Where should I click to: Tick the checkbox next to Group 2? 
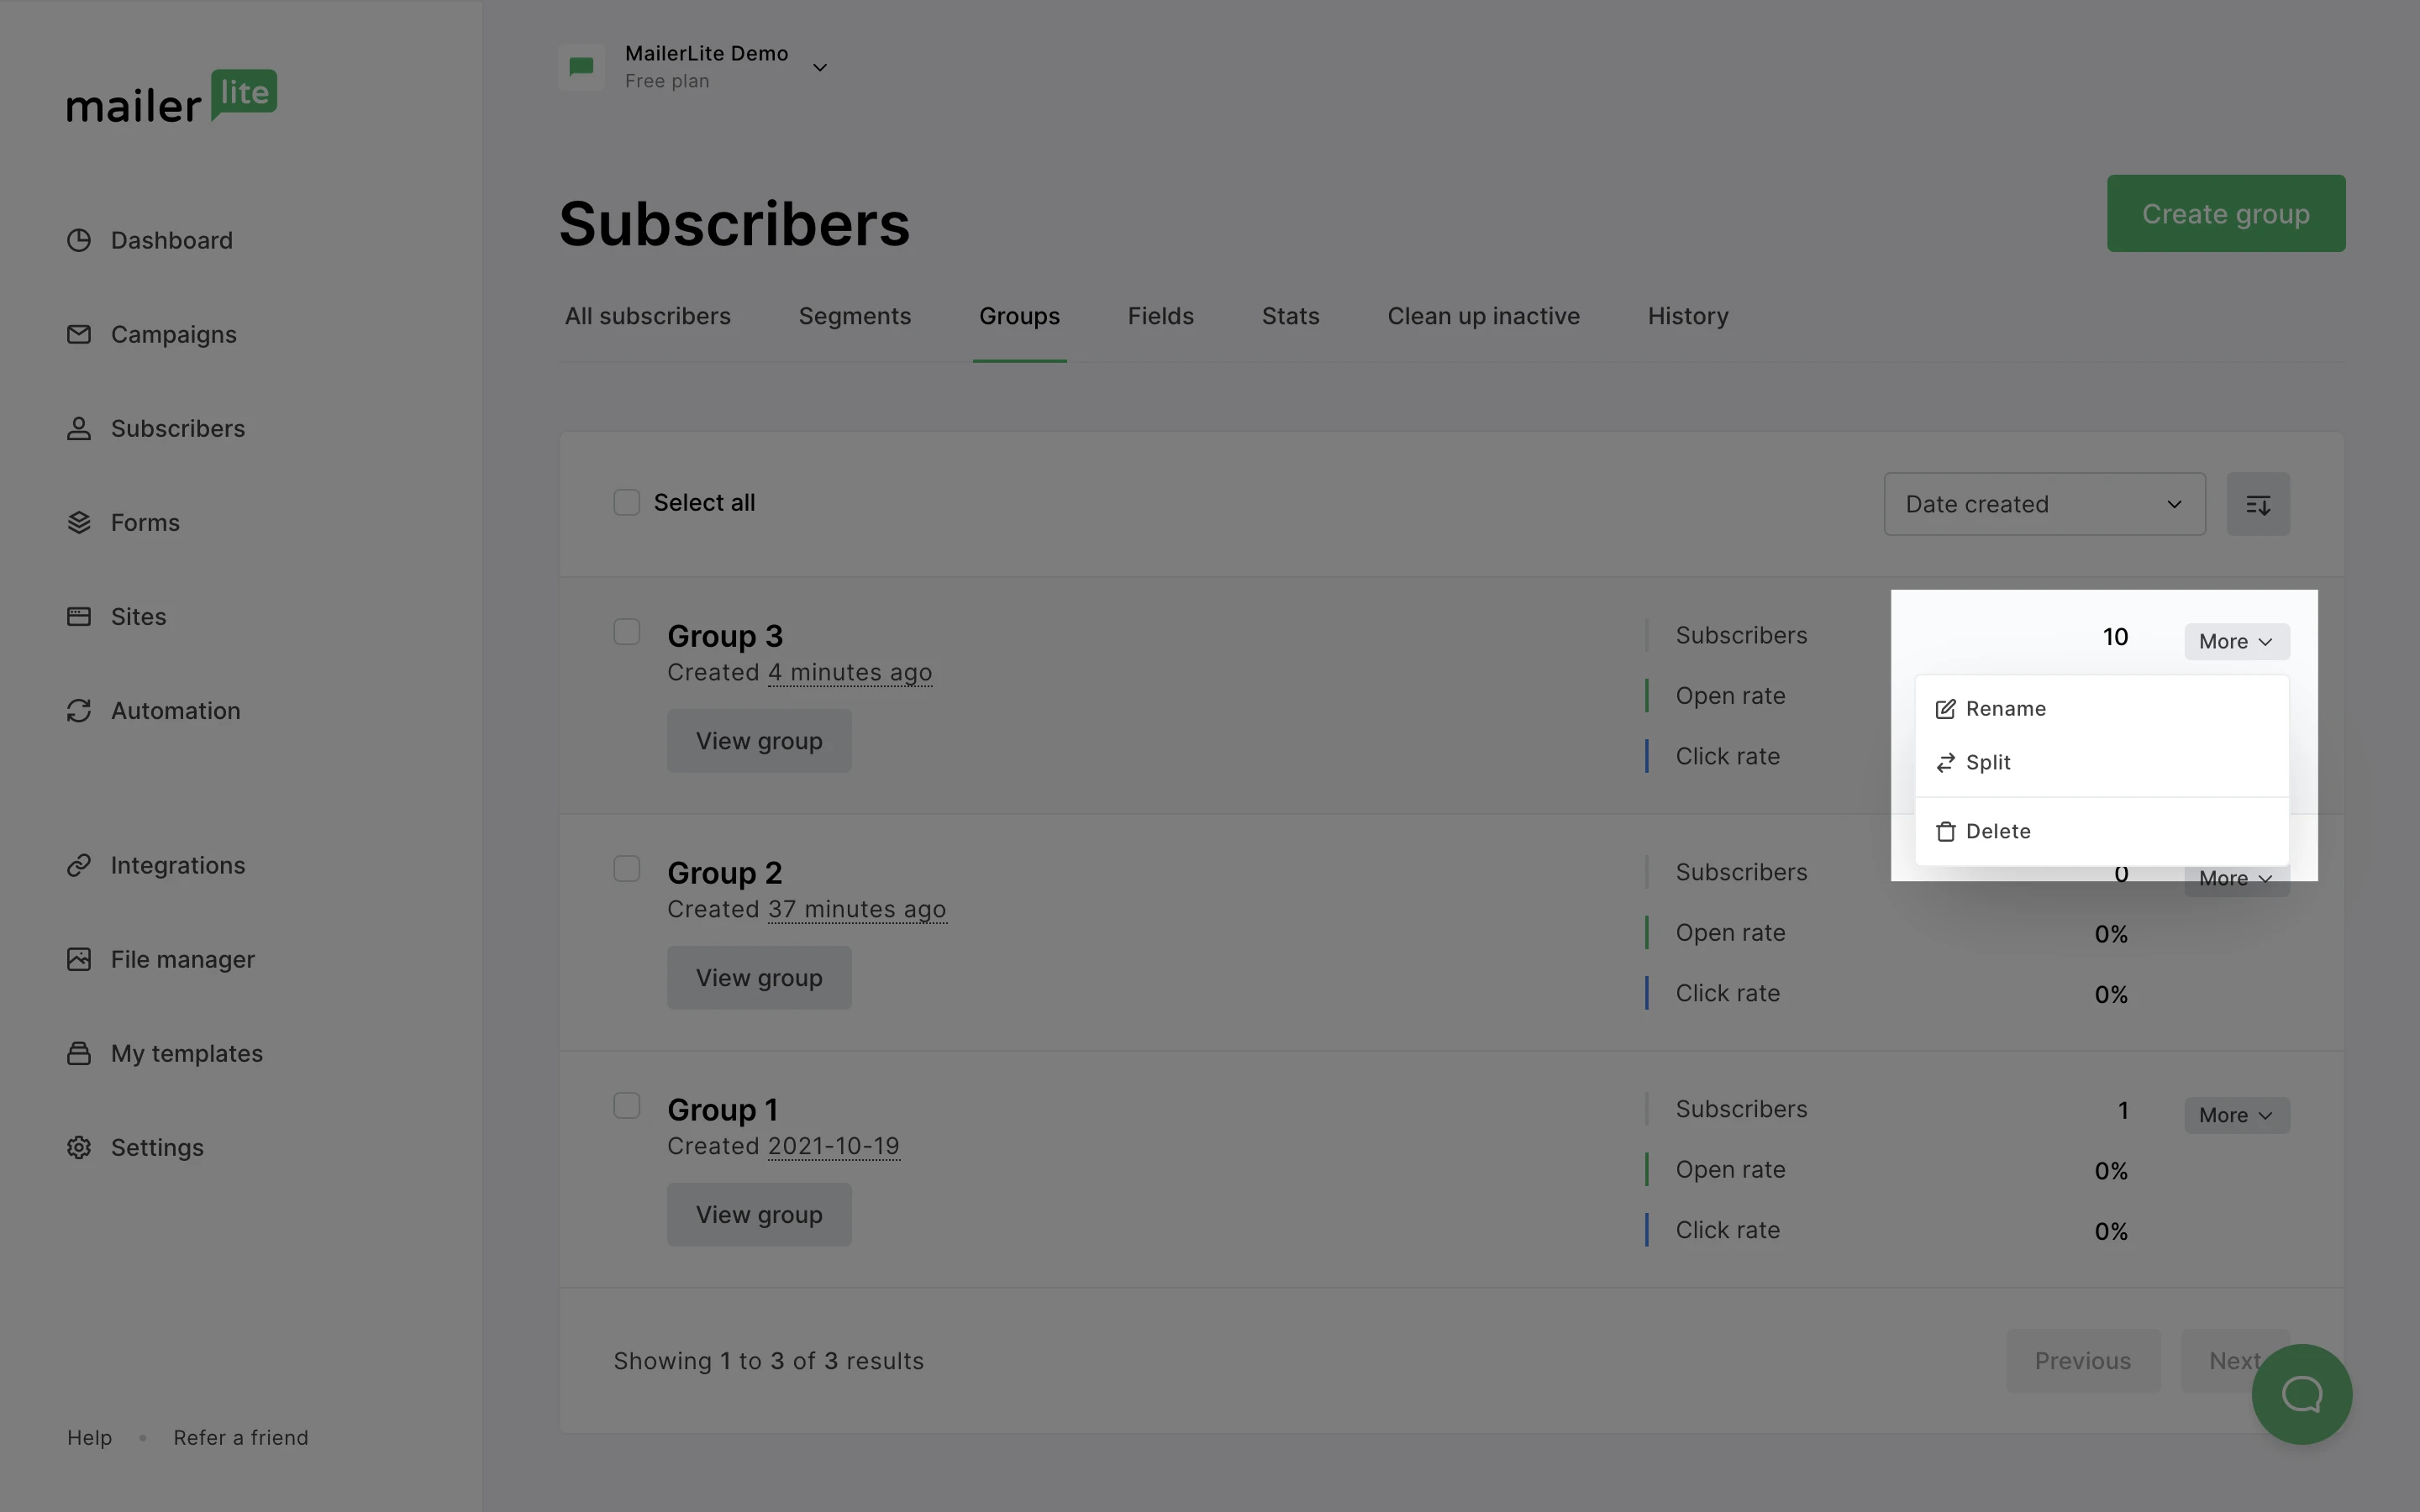626,868
